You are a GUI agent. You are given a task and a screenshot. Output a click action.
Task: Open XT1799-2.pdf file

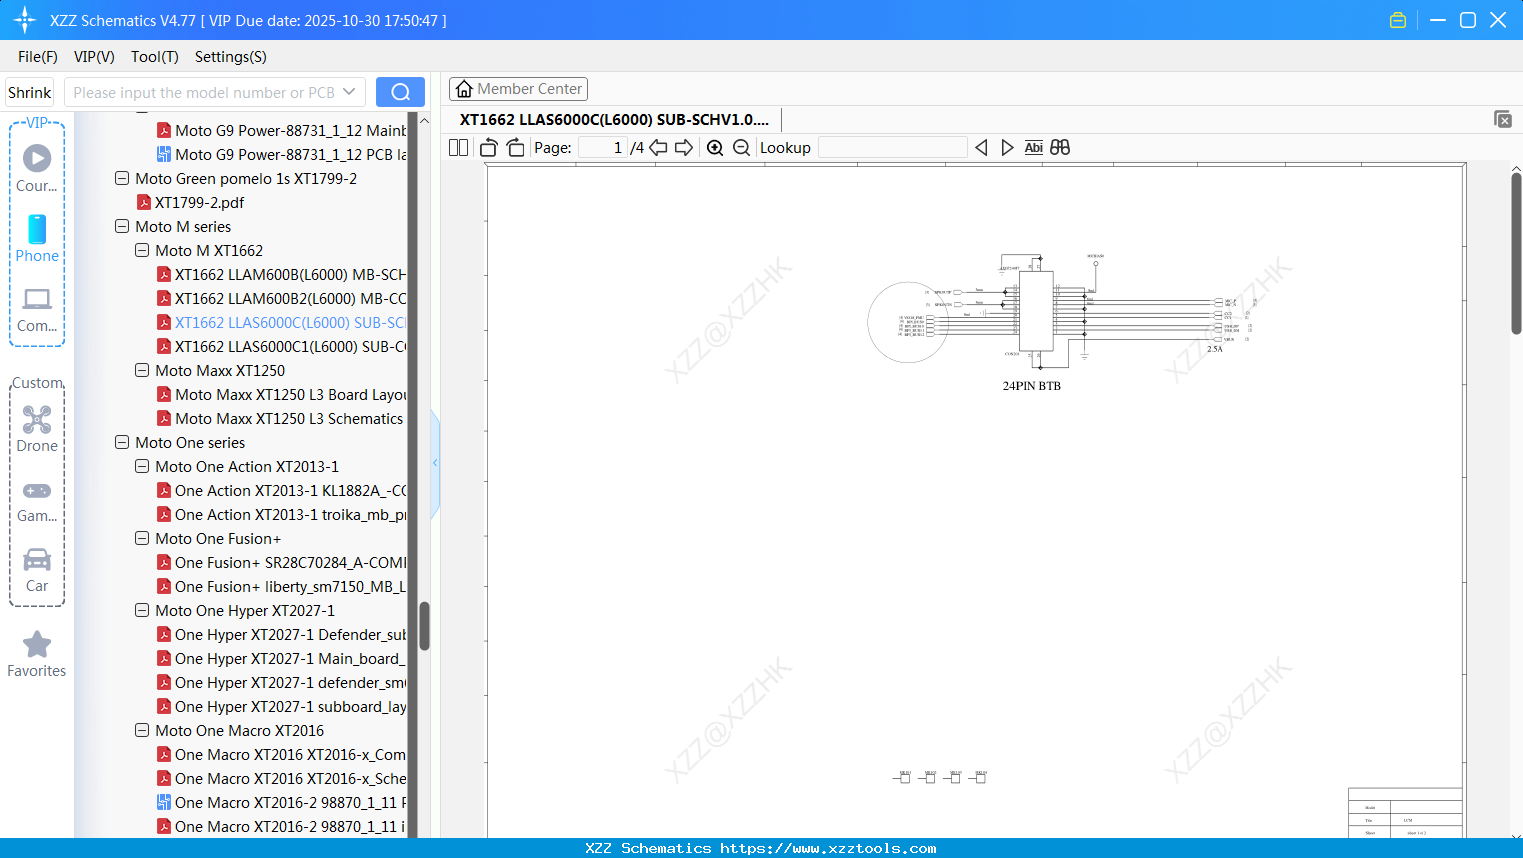pos(199,202)
